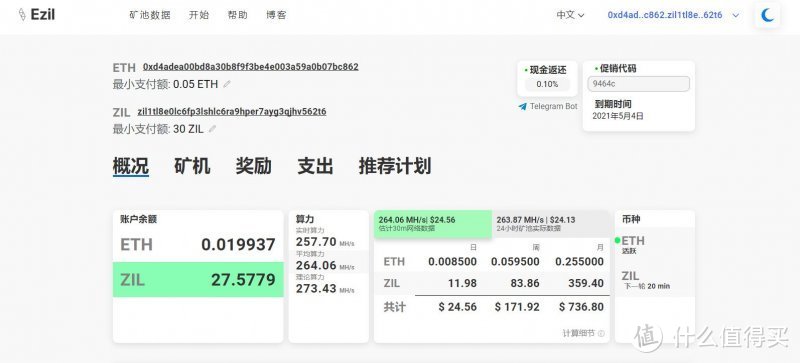Viewport: 800px width, 363px height.
Task: Click daily ETH value 0.008500
Action: [x=453, y=262]
